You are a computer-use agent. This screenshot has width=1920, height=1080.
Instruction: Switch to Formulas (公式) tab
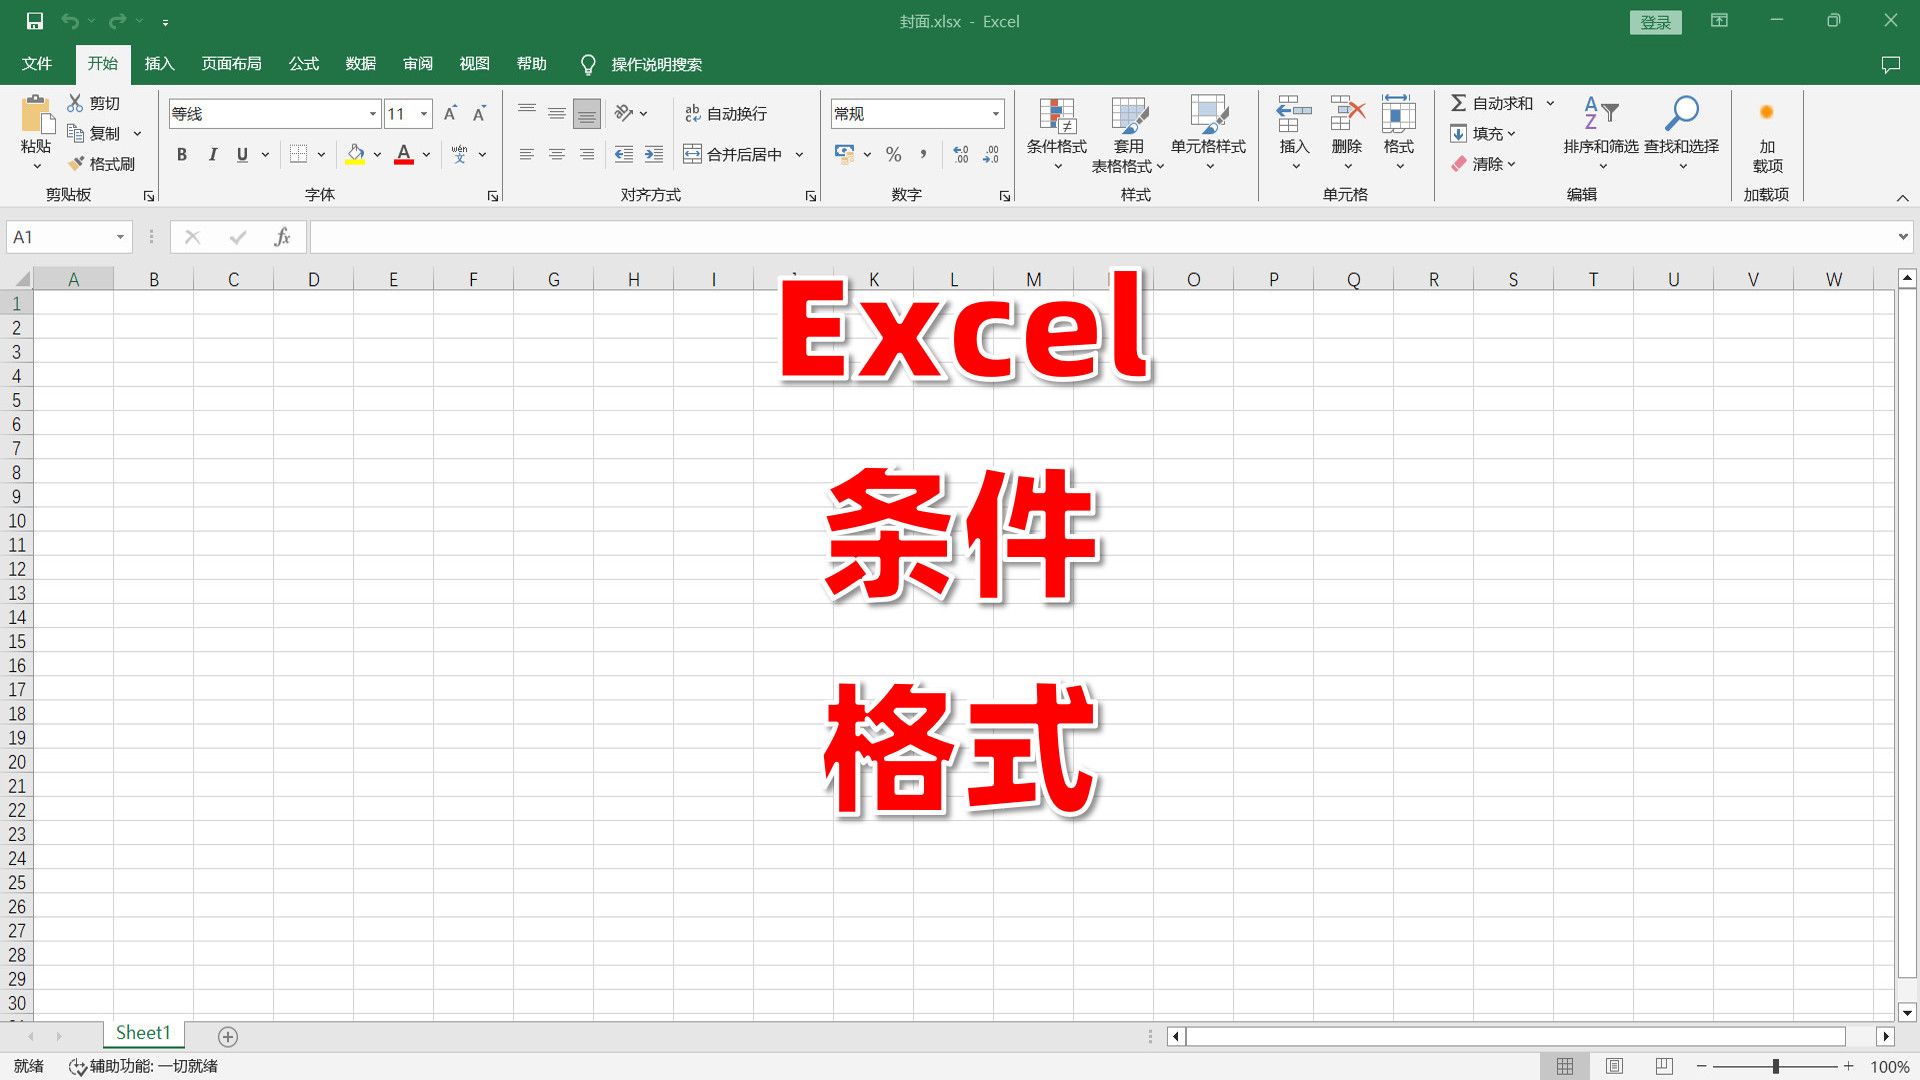pyautogui.click(x=304, y=64)
